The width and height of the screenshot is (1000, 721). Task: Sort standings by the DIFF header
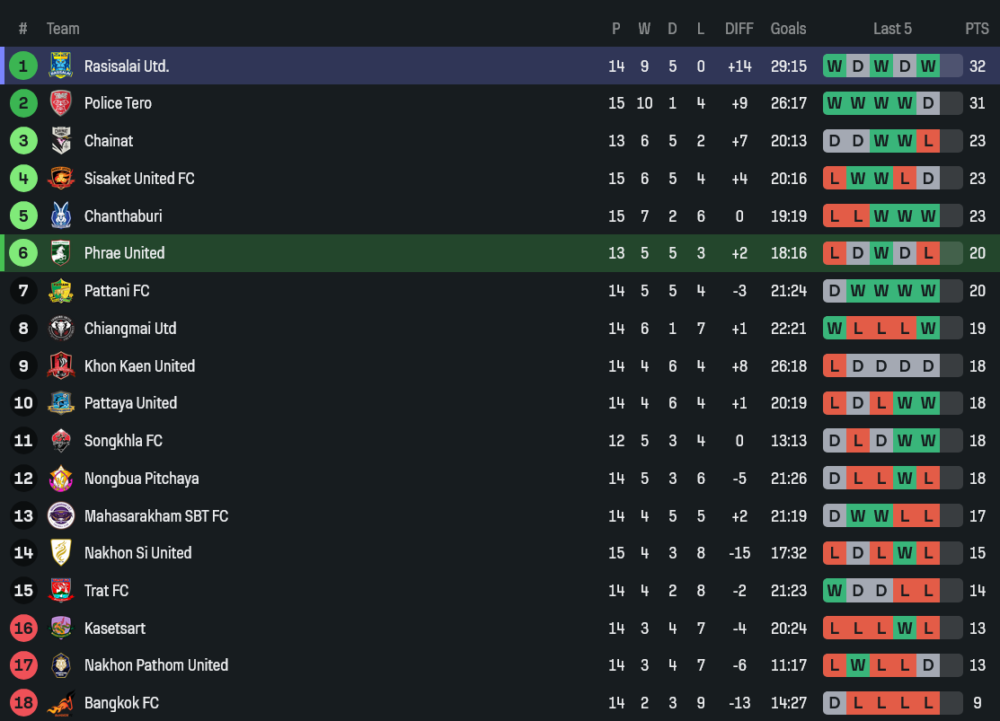(x=739, y=29)
